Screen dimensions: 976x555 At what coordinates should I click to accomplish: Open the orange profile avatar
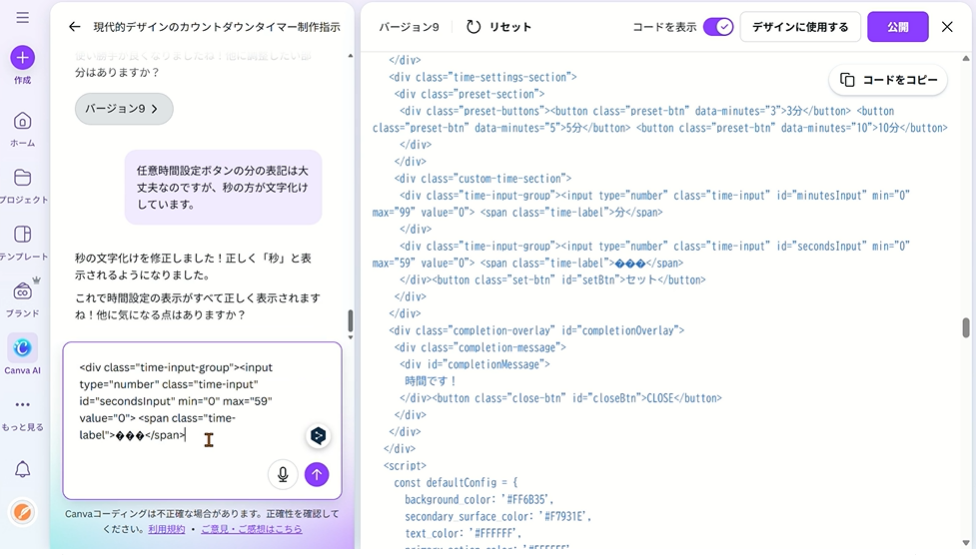click(x=22, y=512)
